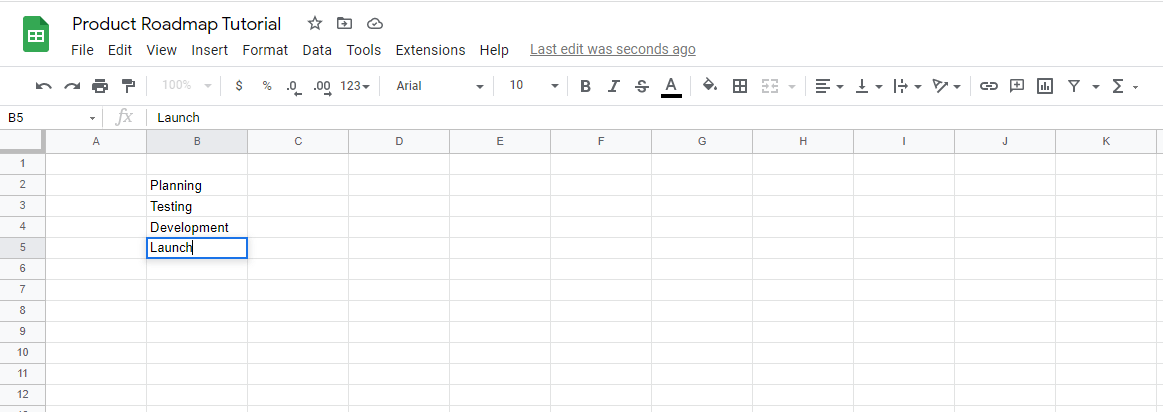Toggle Italic formatting
Viewport: 1163px width, 412px height.
tap(614, 86)
